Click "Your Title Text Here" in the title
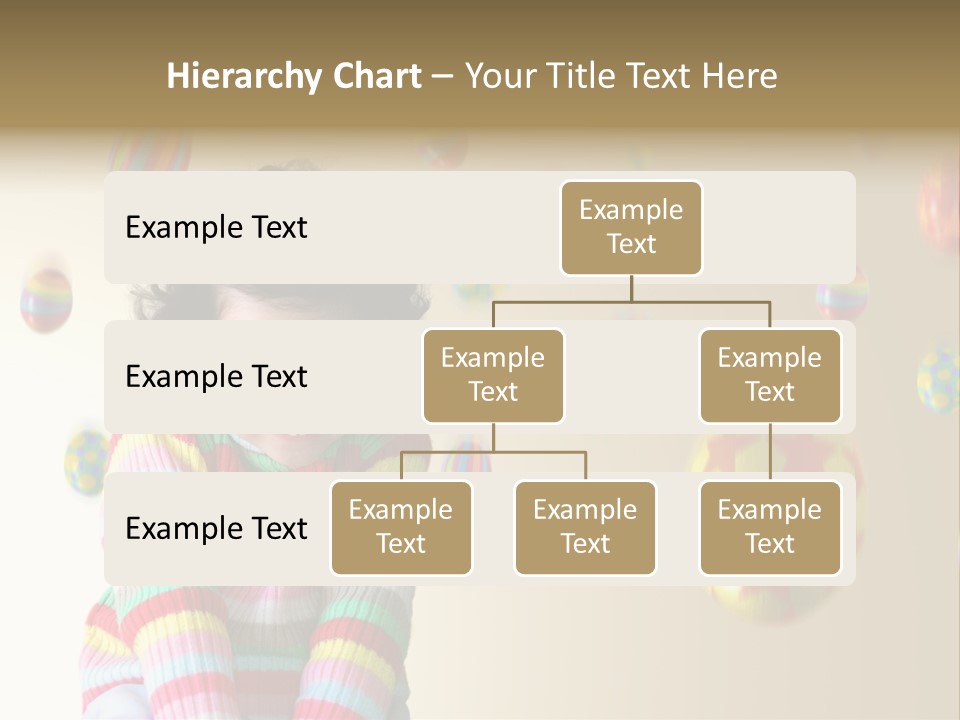 [x=621, y=76]
